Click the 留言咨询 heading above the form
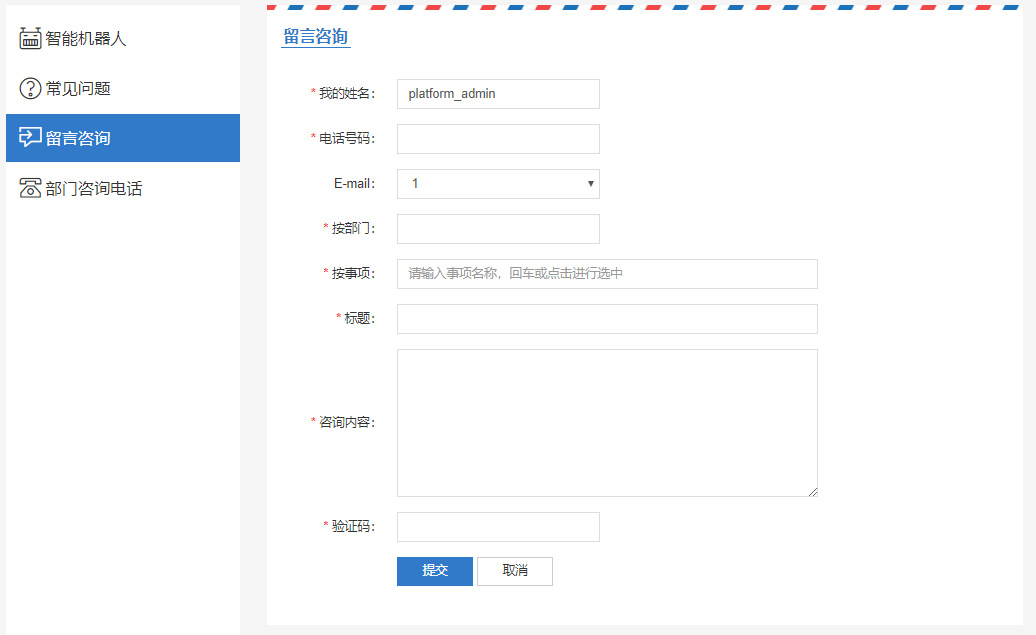The height and width of the screenshot is (635, 1036). pyautogui.click(x=316, y=37)
